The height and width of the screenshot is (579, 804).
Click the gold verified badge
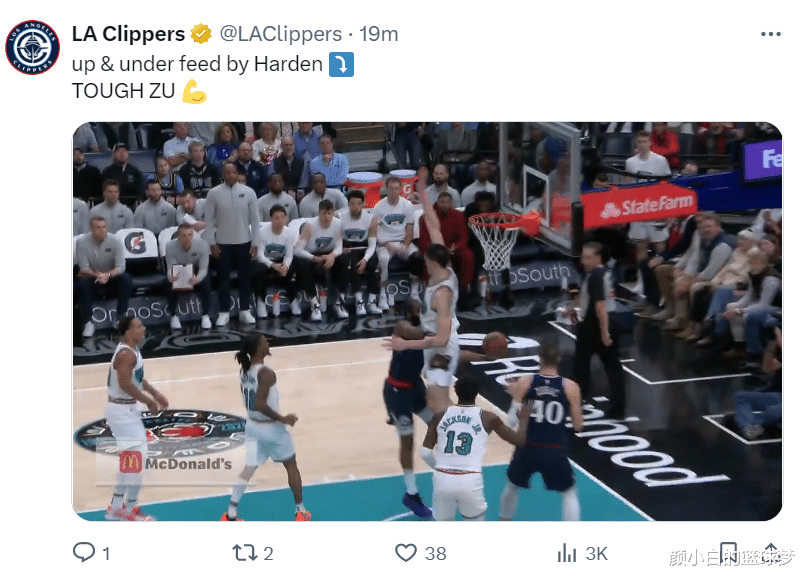pos(201,34)
